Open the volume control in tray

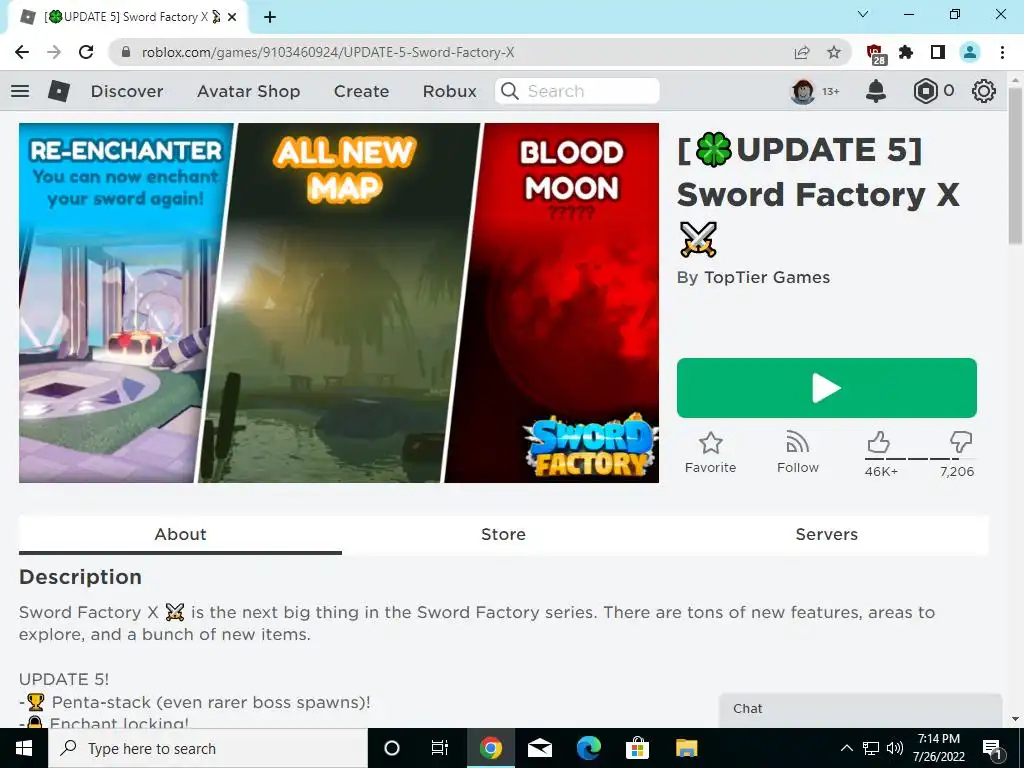(x=895, y=748)
